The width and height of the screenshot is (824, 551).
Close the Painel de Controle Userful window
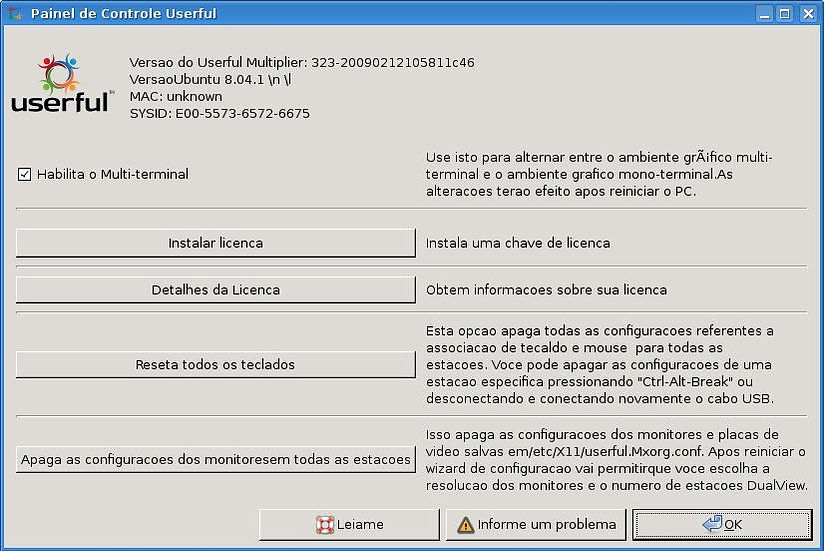pos(808,14)
